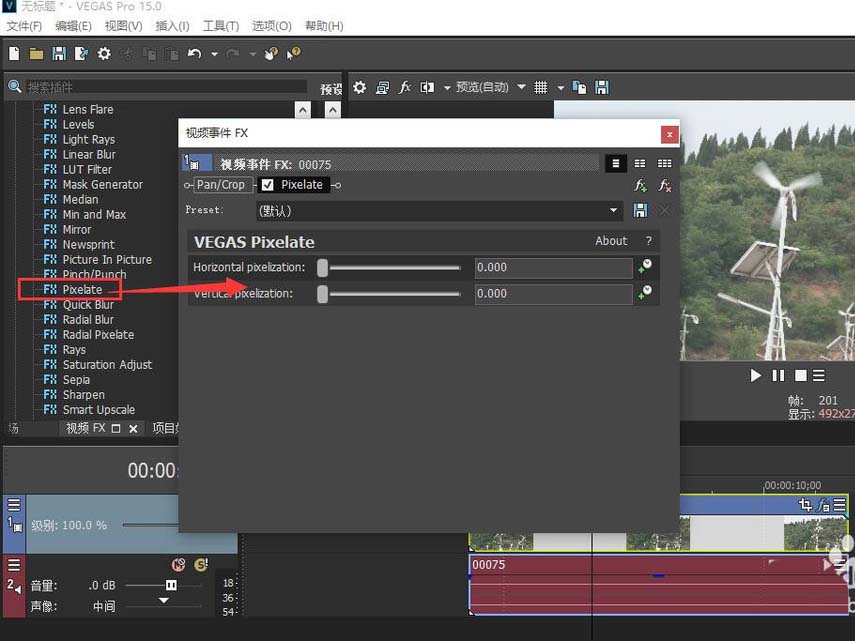The height and width of the screenshot is (641, 855).
Task: Animate the Horizontal pixelization parameter icon
Action: [x=646, y=266]
